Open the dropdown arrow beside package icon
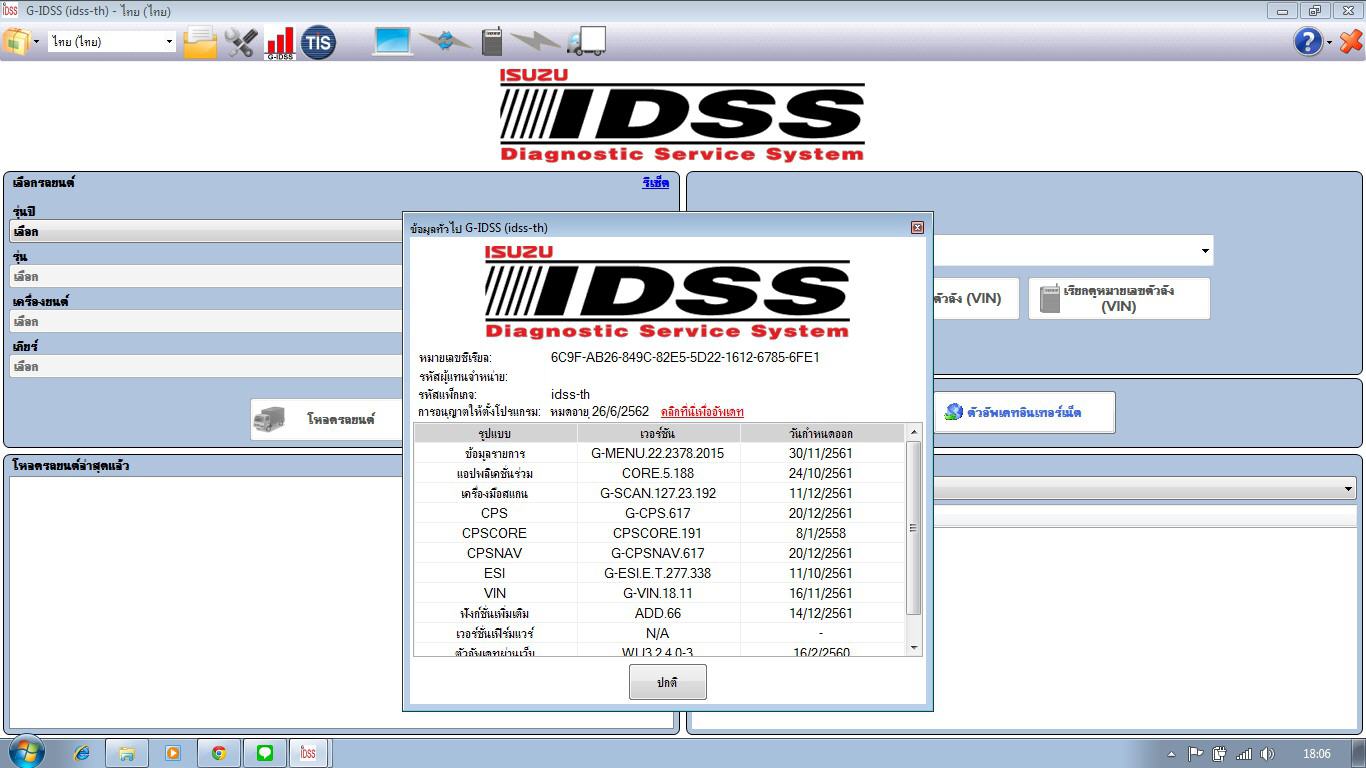1366x768 pixels. (x=37, y=42)
